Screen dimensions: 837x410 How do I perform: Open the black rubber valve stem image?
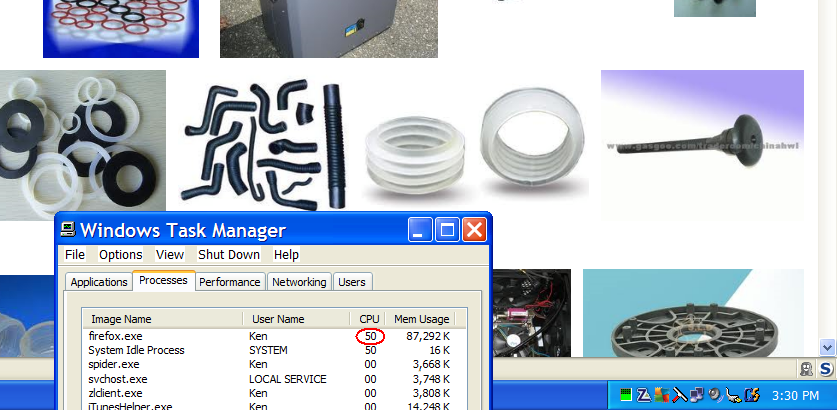coord(702,145)
